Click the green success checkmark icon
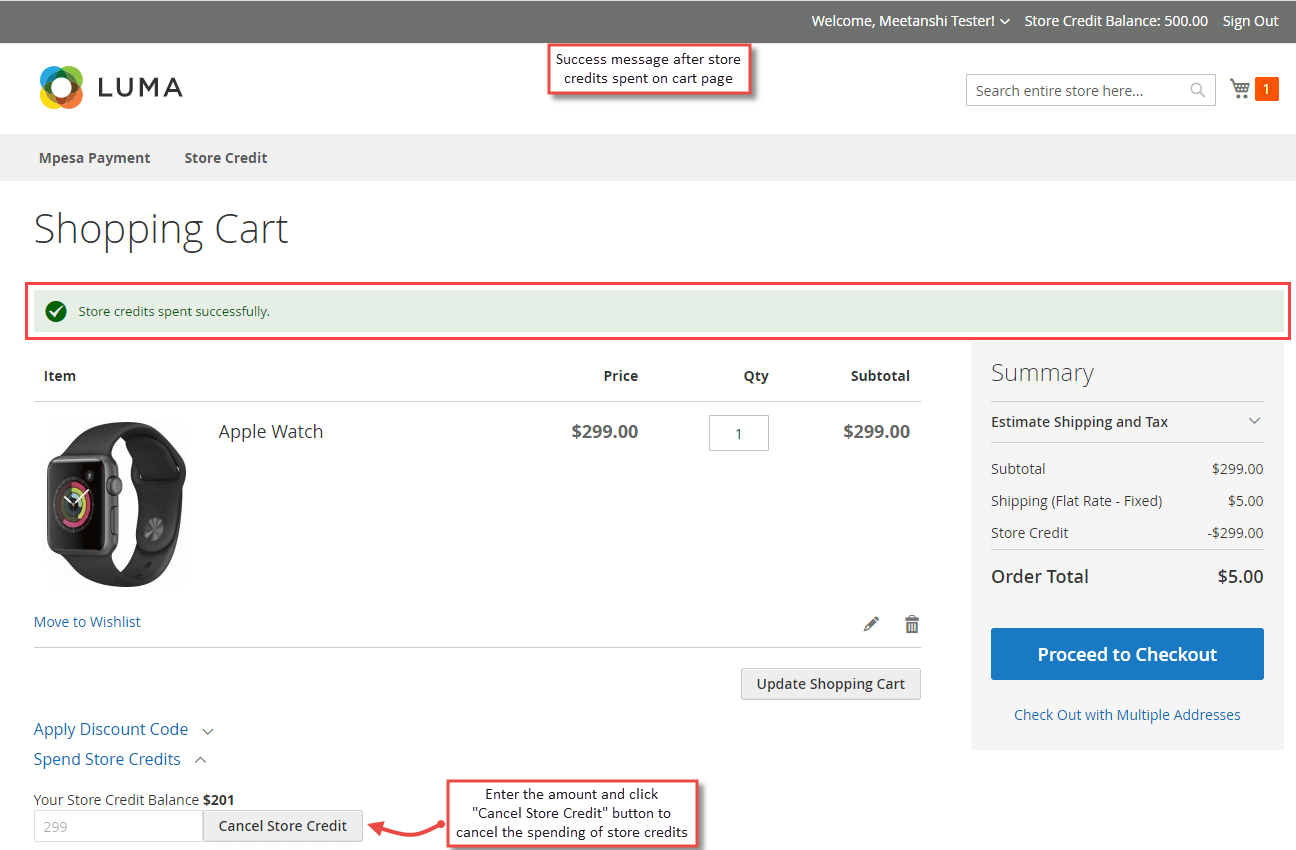This screenshot has height=850, width=1296. coord(56,311)
